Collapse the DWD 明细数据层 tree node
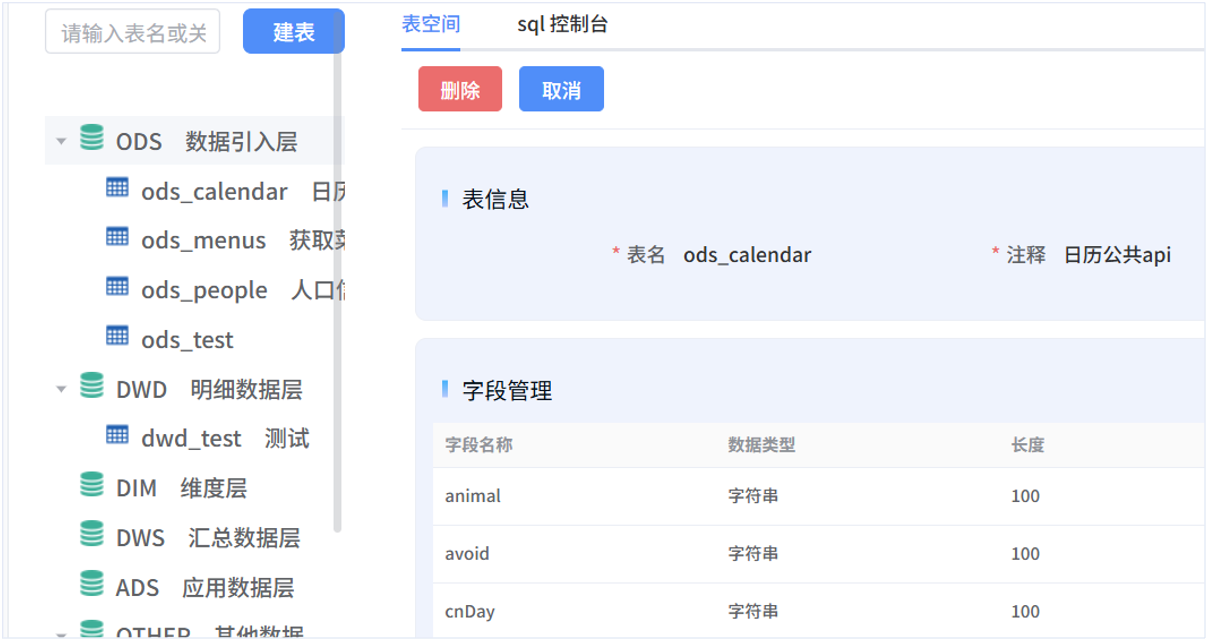The image size is (1206, 640). [61, 389]
